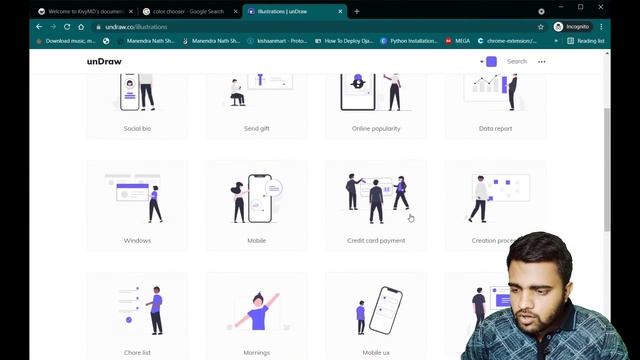Close the Illustrations unDraw tab
The image size is (640, 360).
[340, 11]
